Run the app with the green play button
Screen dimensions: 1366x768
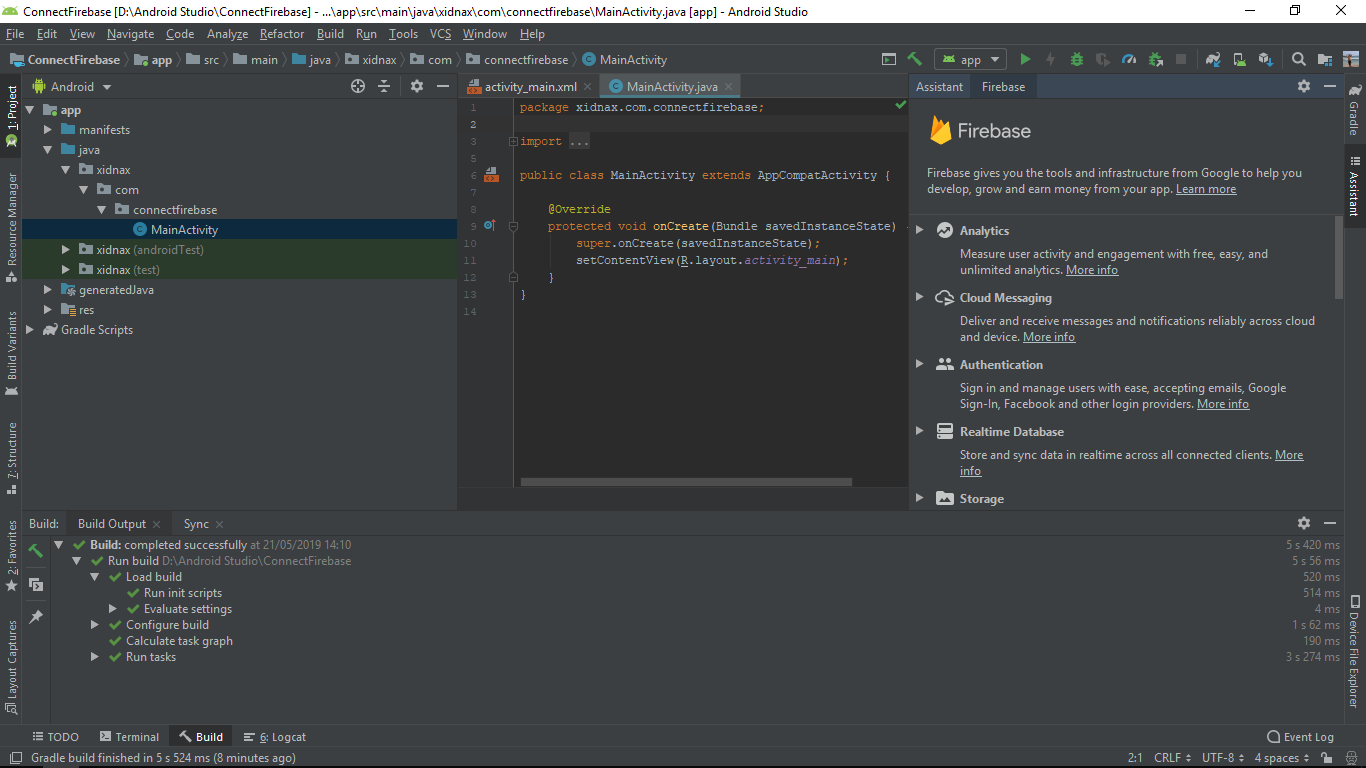pyautogui.click(x=1025, y=59)
